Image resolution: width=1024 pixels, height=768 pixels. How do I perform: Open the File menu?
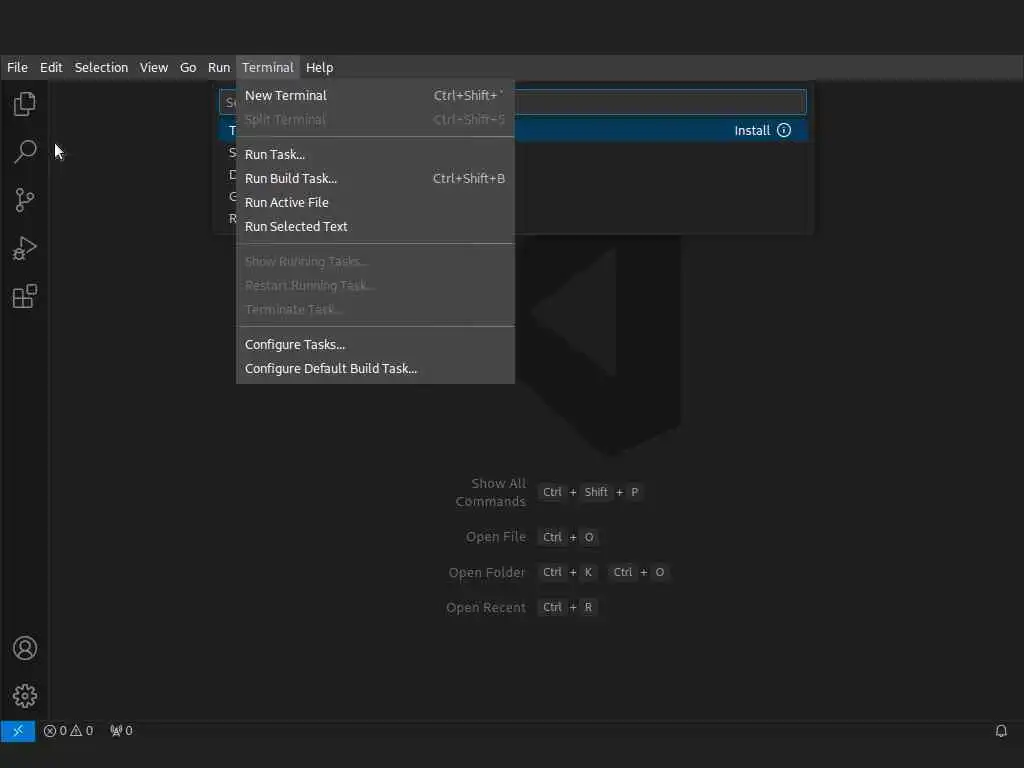pyautogui.click(x=18, y=67)
